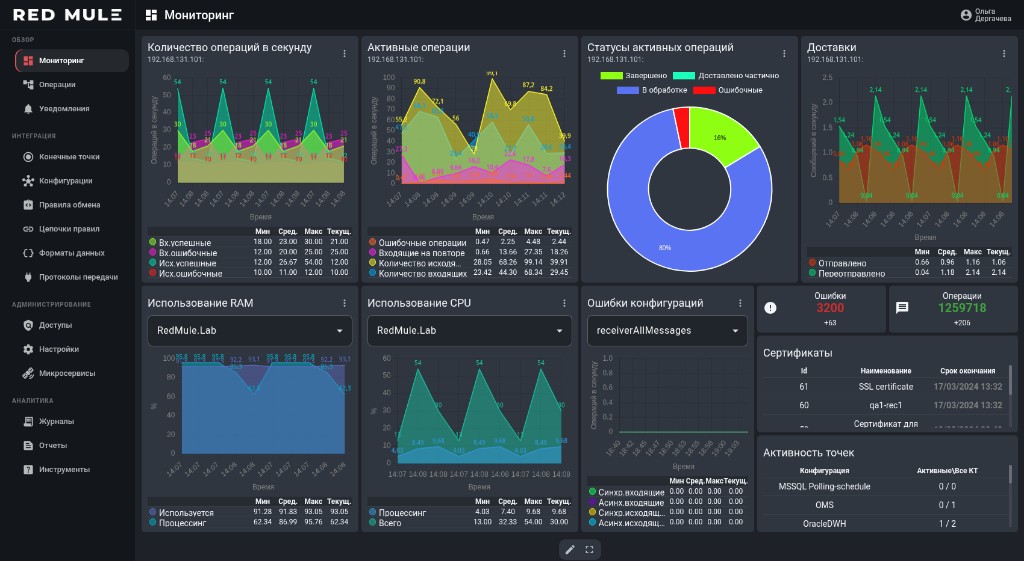The height and width of the screenshot is (561, 1024).
Task: Open Конечные точки page
Action: coord(72,157)
